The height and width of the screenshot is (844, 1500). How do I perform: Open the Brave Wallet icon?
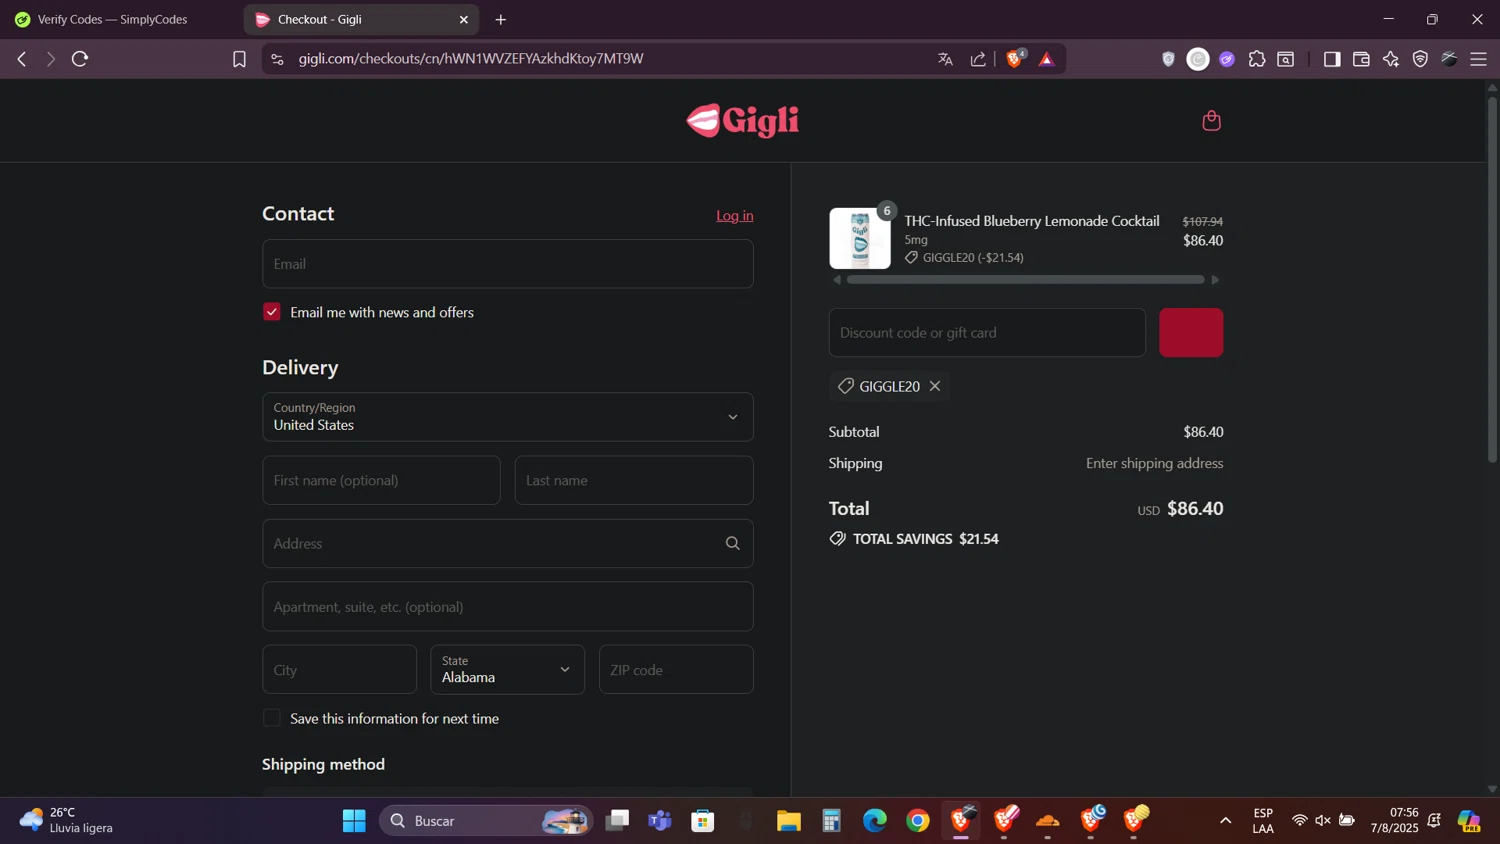coord(1361,59)
